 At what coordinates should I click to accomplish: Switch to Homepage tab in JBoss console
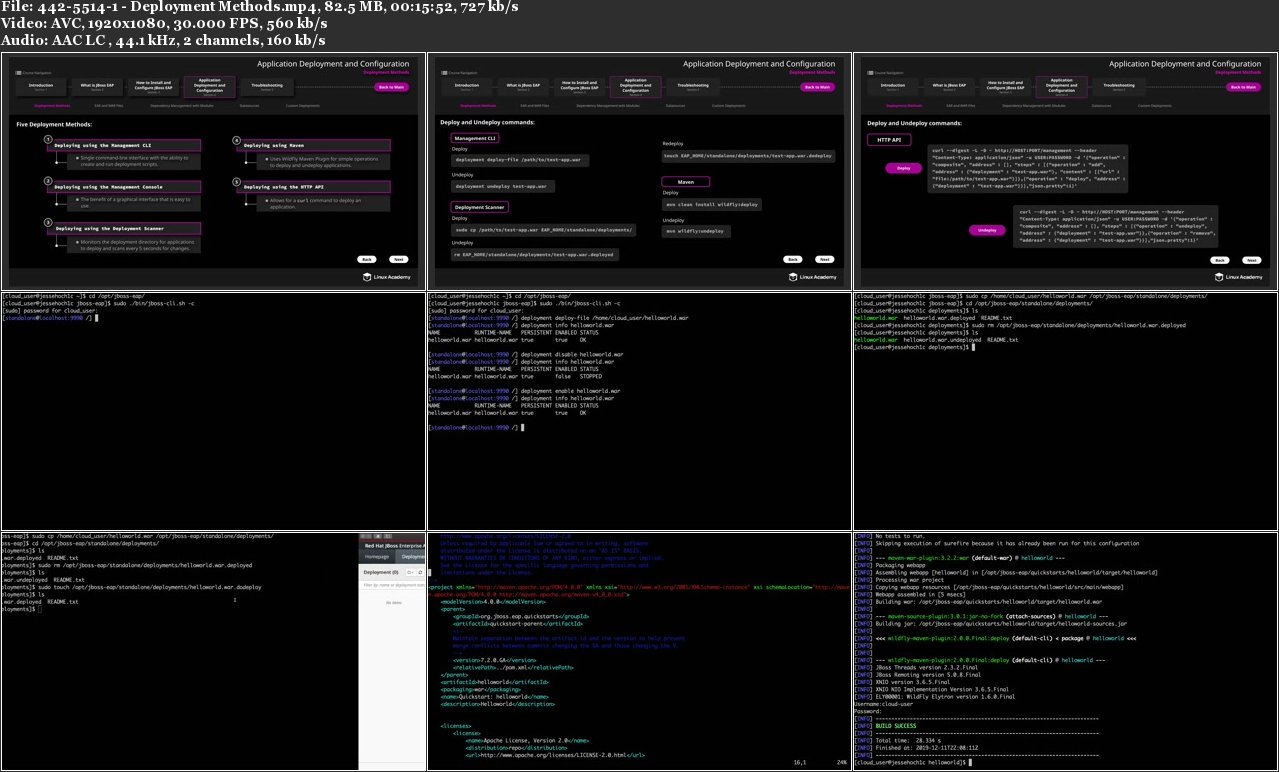[377, 557]
